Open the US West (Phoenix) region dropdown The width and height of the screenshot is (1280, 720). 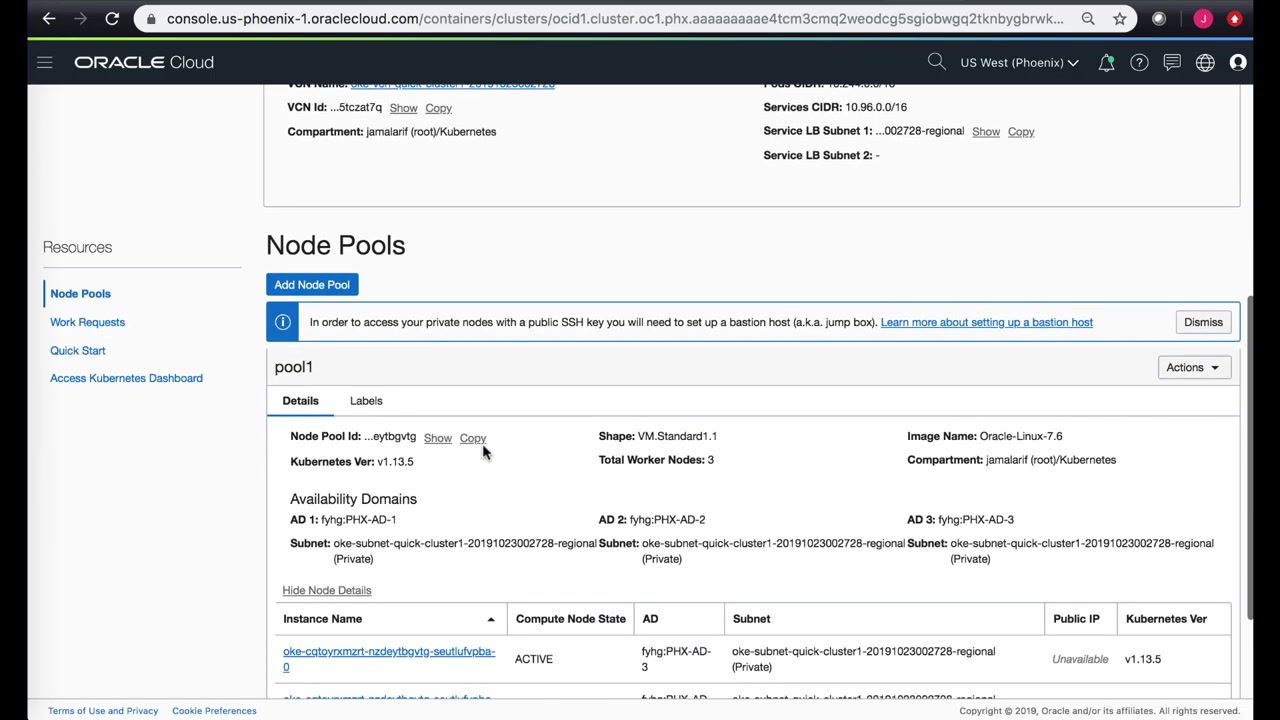[1019, 62]
